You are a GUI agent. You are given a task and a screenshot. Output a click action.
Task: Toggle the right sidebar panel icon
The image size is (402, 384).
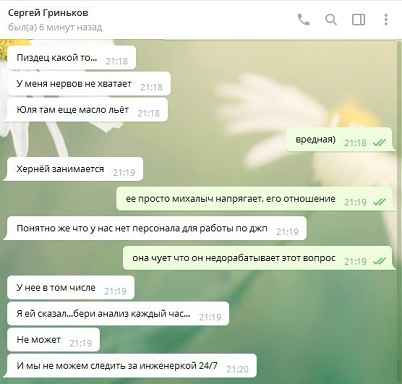(x=359, y=20)
